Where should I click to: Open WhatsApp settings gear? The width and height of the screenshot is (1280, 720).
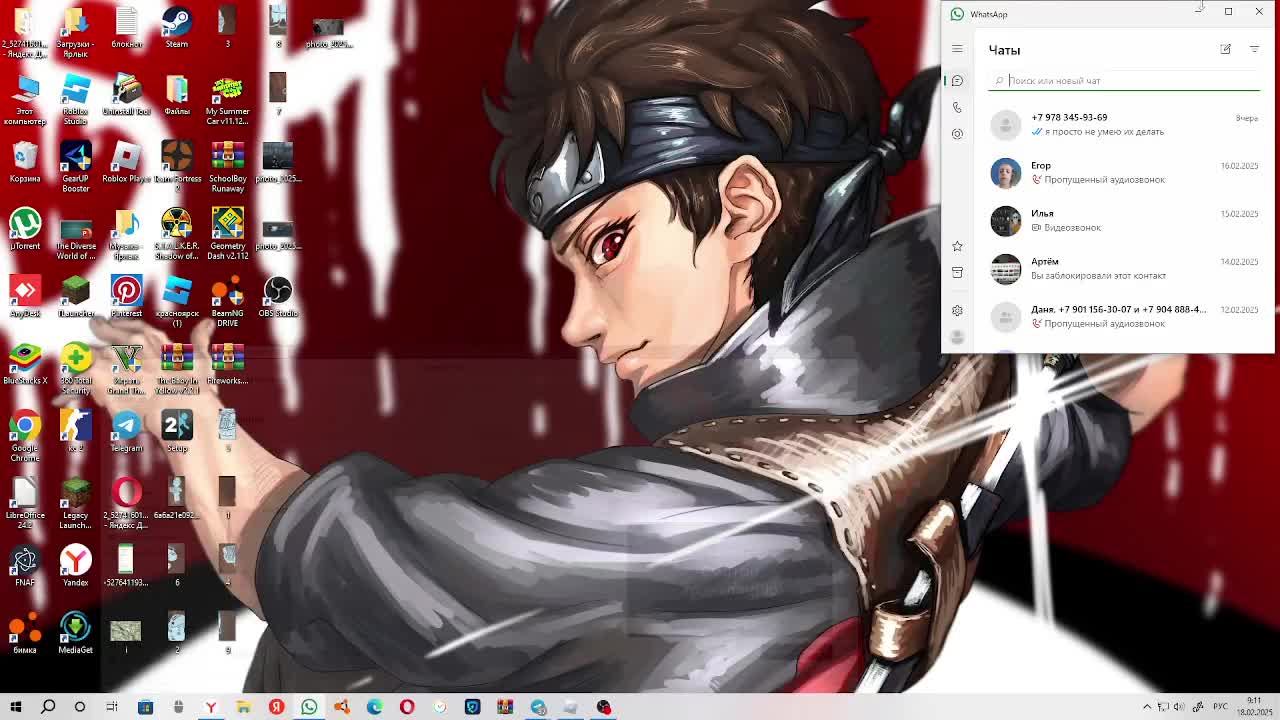click(957, 311)
